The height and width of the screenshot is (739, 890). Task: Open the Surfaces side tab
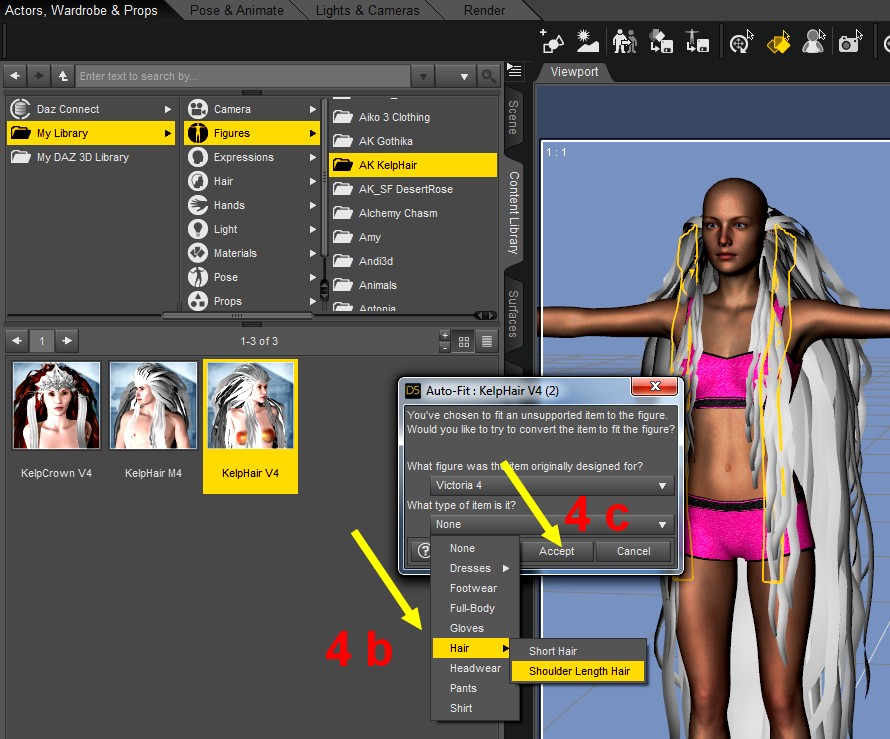click(x=513, y=313)
